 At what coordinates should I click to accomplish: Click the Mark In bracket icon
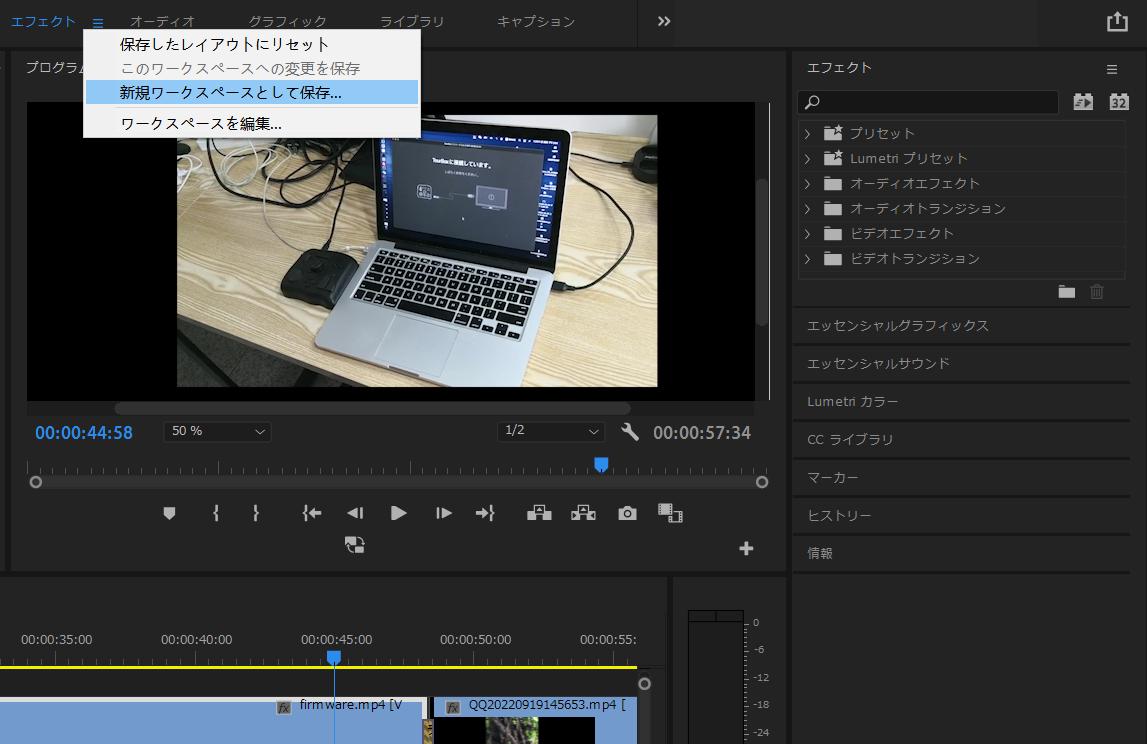click(216, 513)
